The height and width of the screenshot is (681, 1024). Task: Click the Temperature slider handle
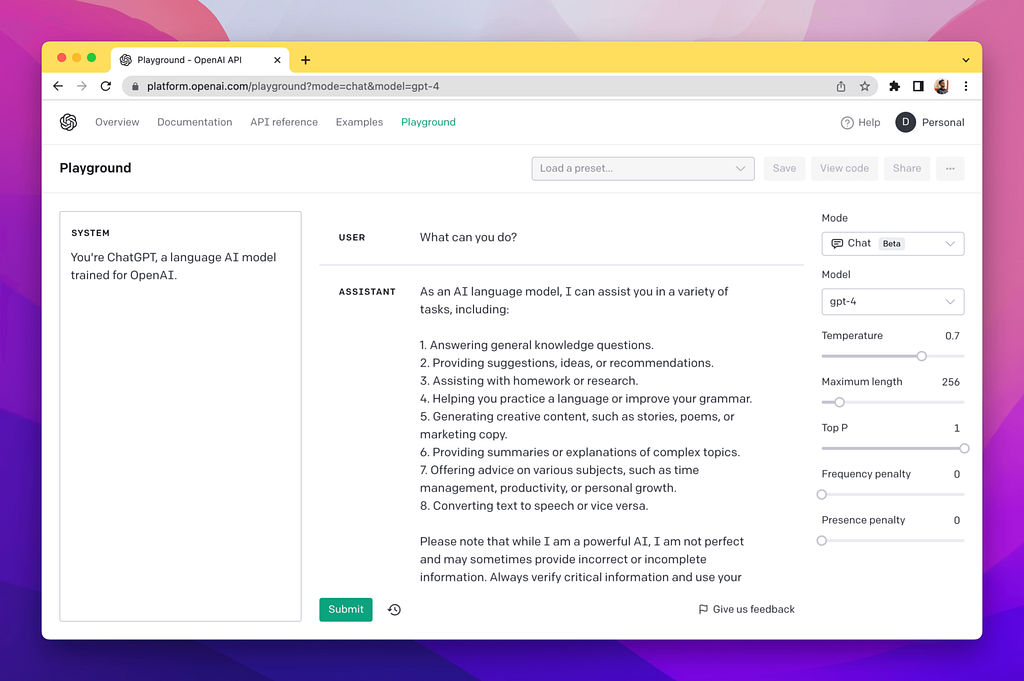(921, 356)
